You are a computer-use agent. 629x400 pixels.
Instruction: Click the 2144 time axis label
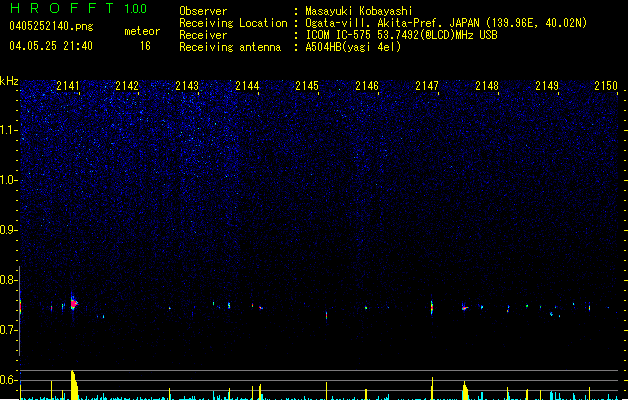coord(247,86)
